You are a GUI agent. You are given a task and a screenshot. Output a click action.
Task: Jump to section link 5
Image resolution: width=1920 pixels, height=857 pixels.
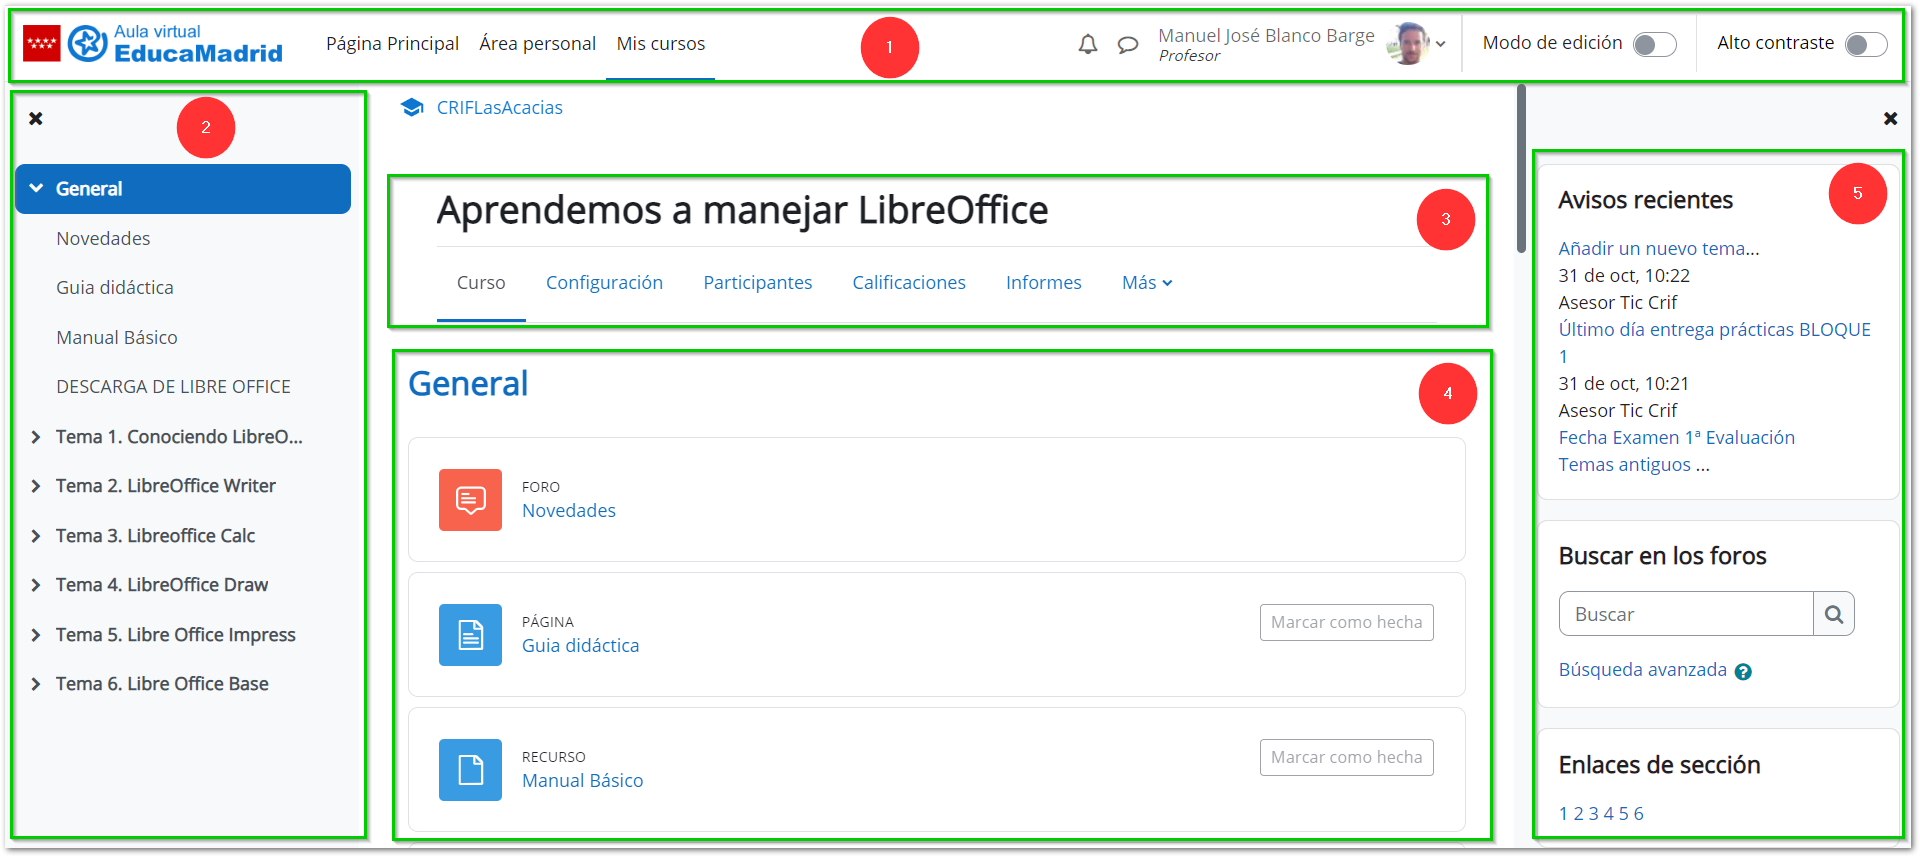coord(1623,814)
